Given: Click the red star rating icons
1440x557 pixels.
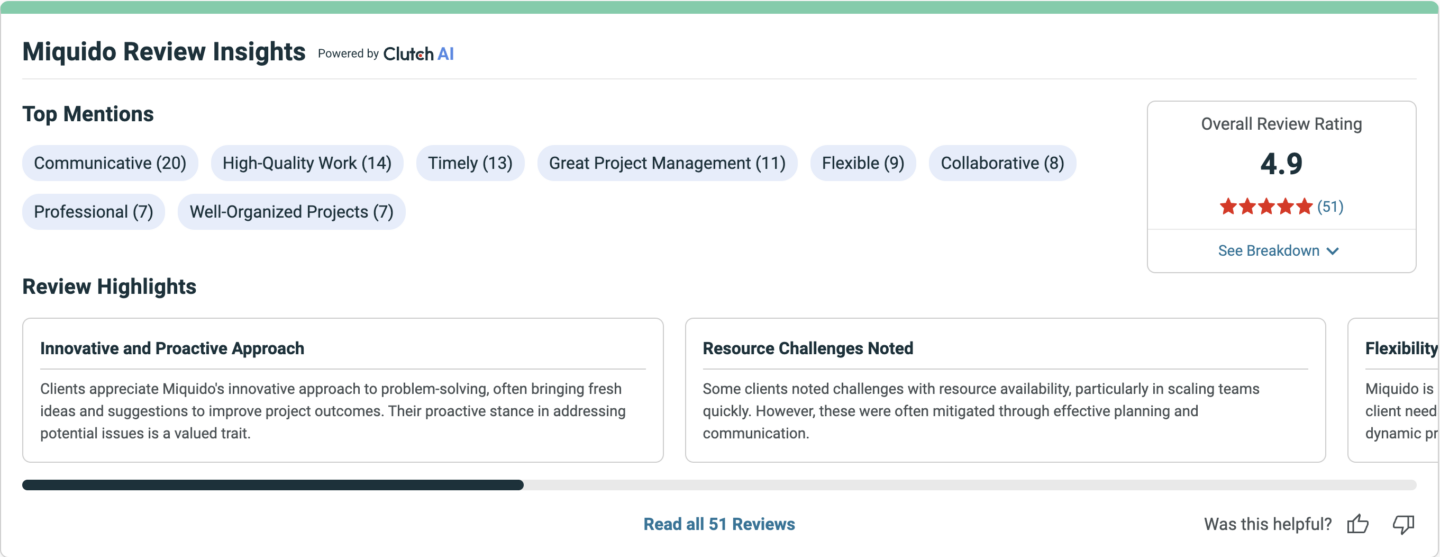Looking at the screenshot, I should [x=1266, y=207].
